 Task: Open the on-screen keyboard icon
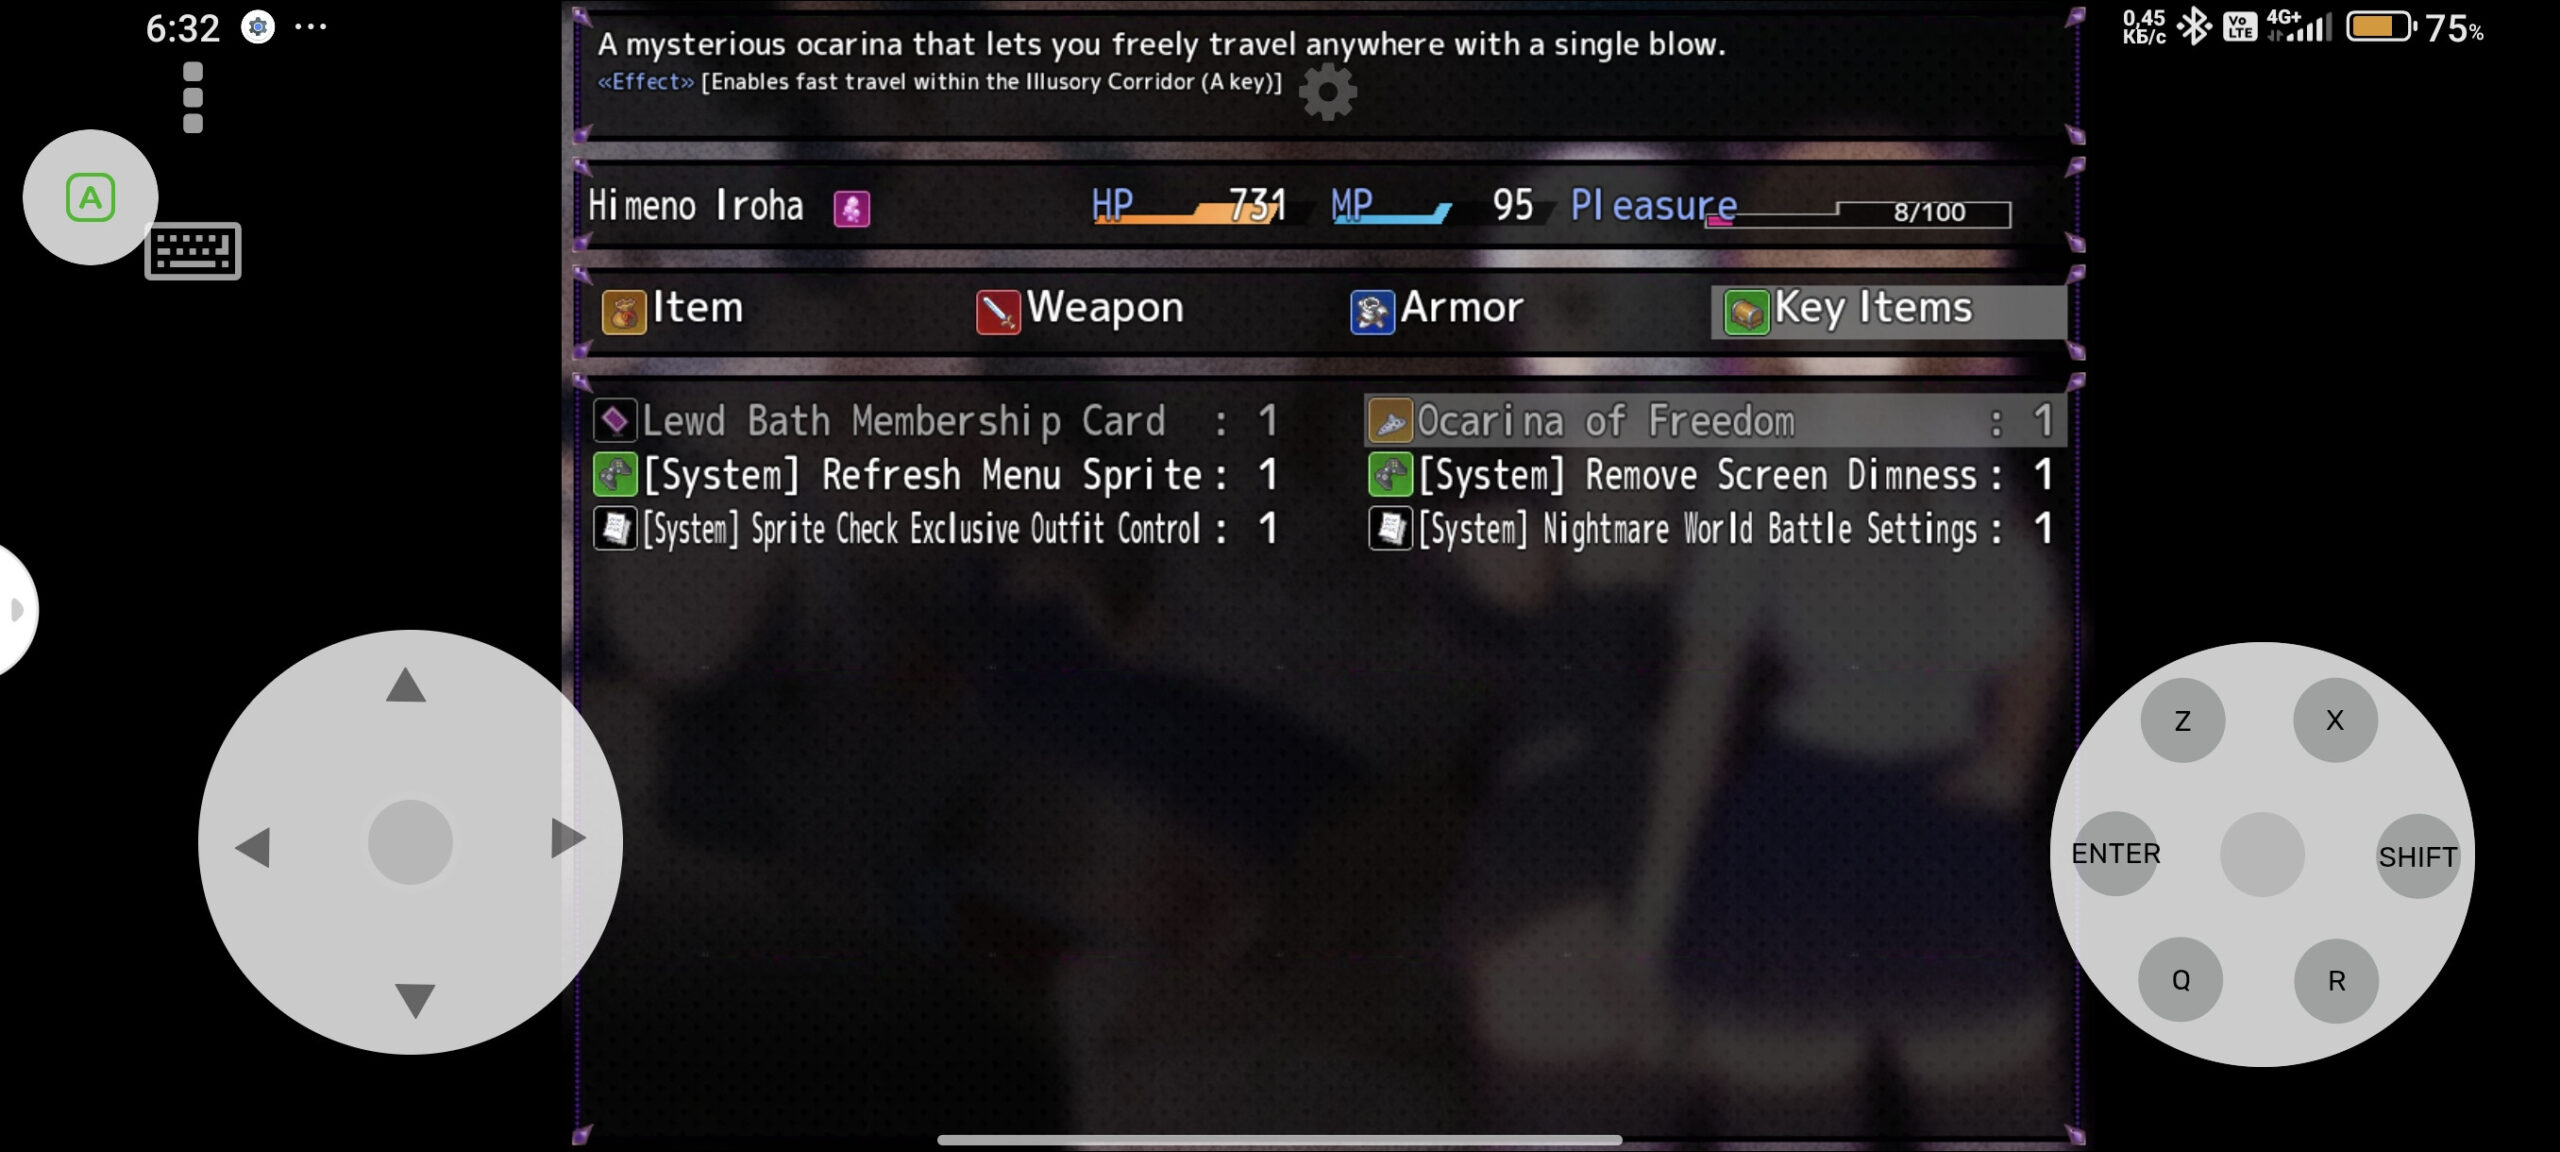pyautogui.click(x=193, y=251)
